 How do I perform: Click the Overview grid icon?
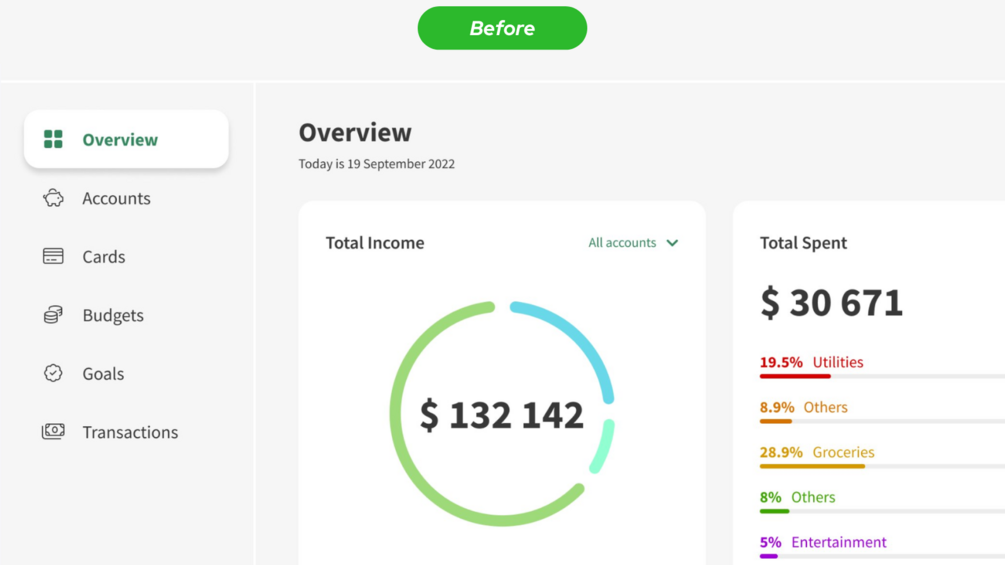tap(53, 139)
